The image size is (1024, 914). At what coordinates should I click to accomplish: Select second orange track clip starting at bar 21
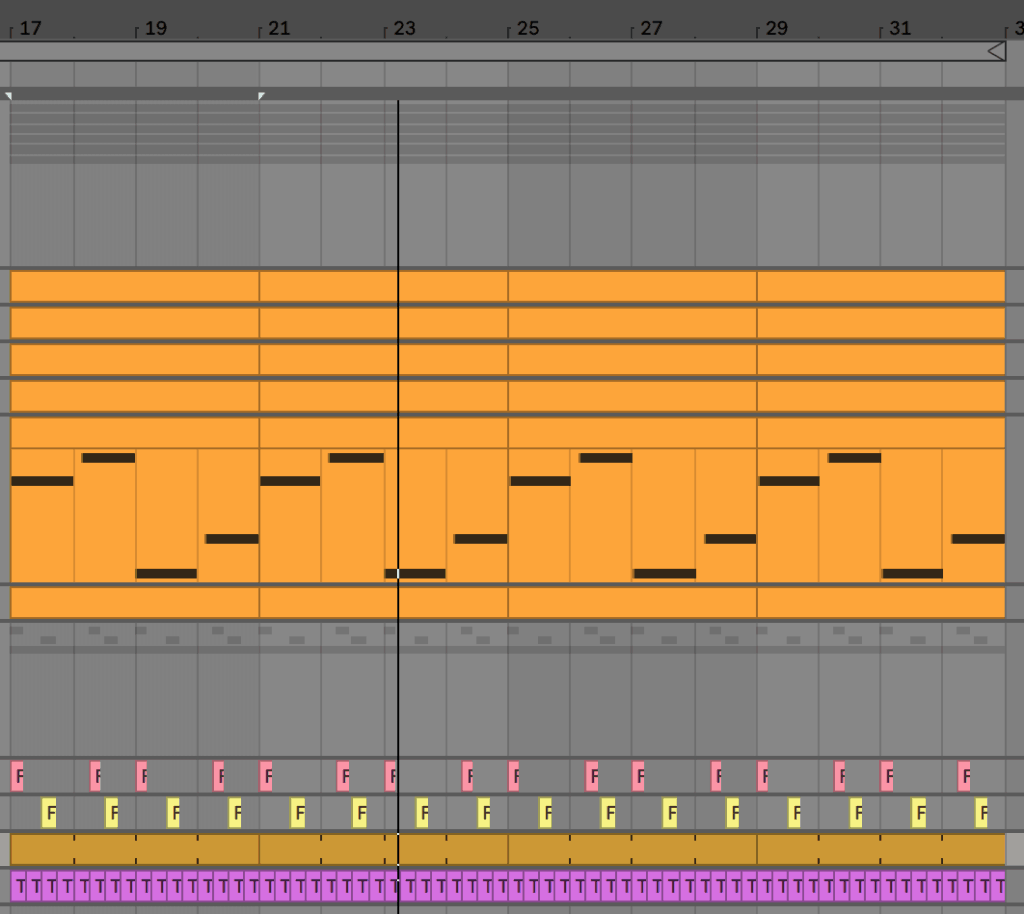pyautogui.click(x=383, y=323)
